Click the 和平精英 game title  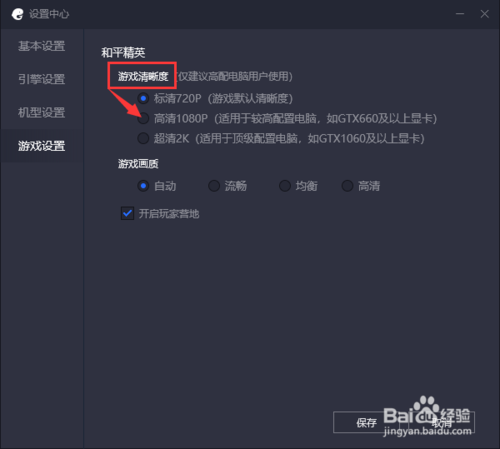click(x=123, y=53)
